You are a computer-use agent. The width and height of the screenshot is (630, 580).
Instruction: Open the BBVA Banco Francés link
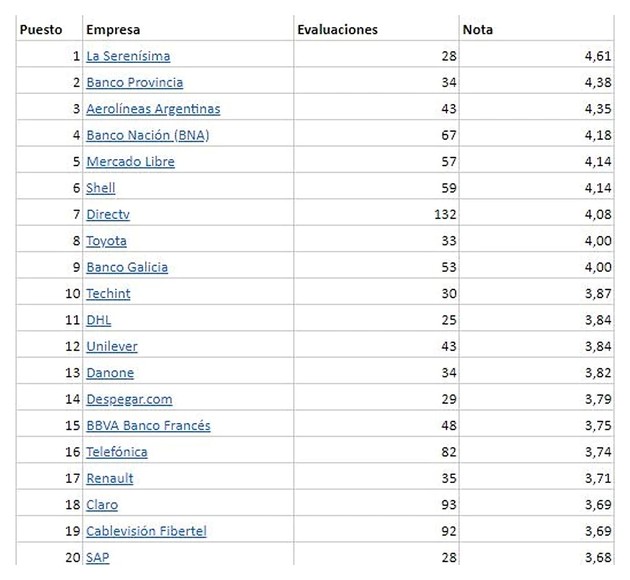[148, 425]
